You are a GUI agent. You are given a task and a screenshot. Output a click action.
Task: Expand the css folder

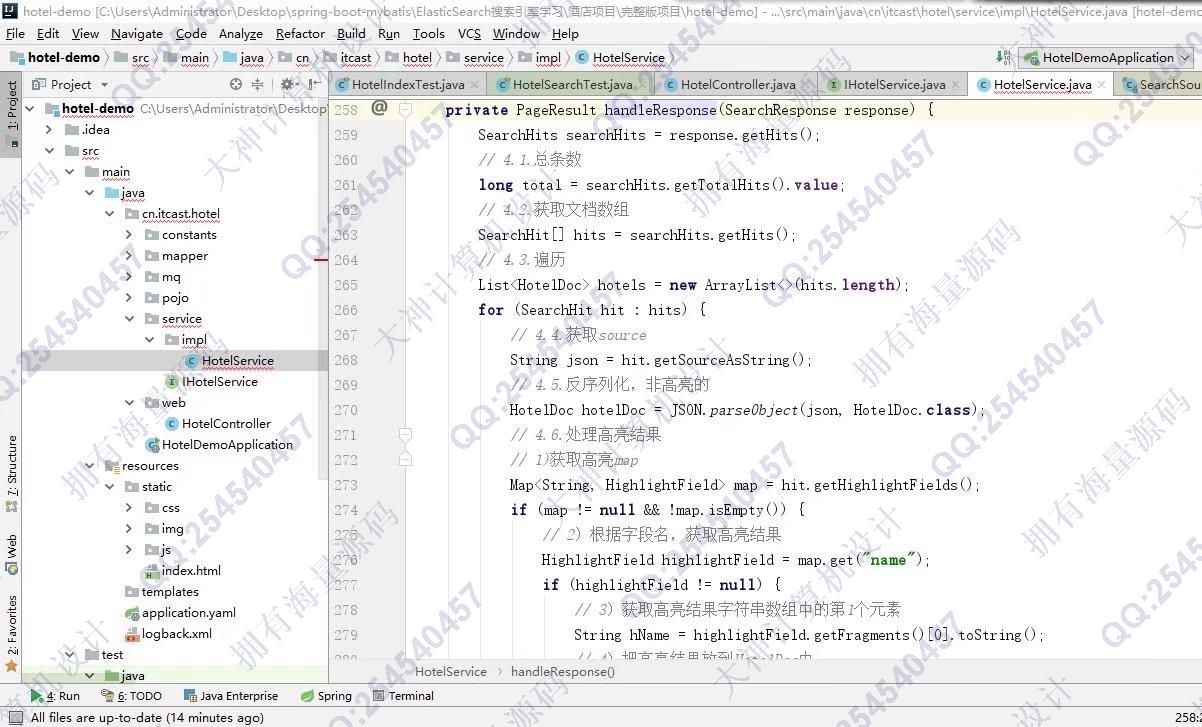pos(129,508)
